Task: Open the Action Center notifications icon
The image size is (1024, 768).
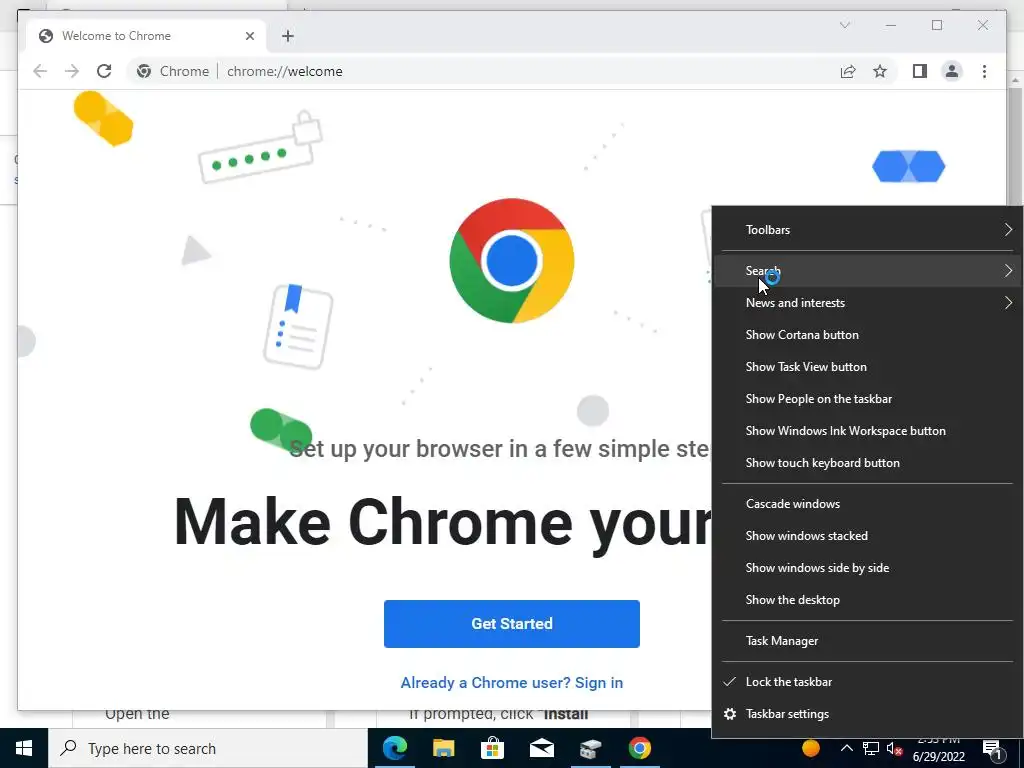Action: [992, 749]
